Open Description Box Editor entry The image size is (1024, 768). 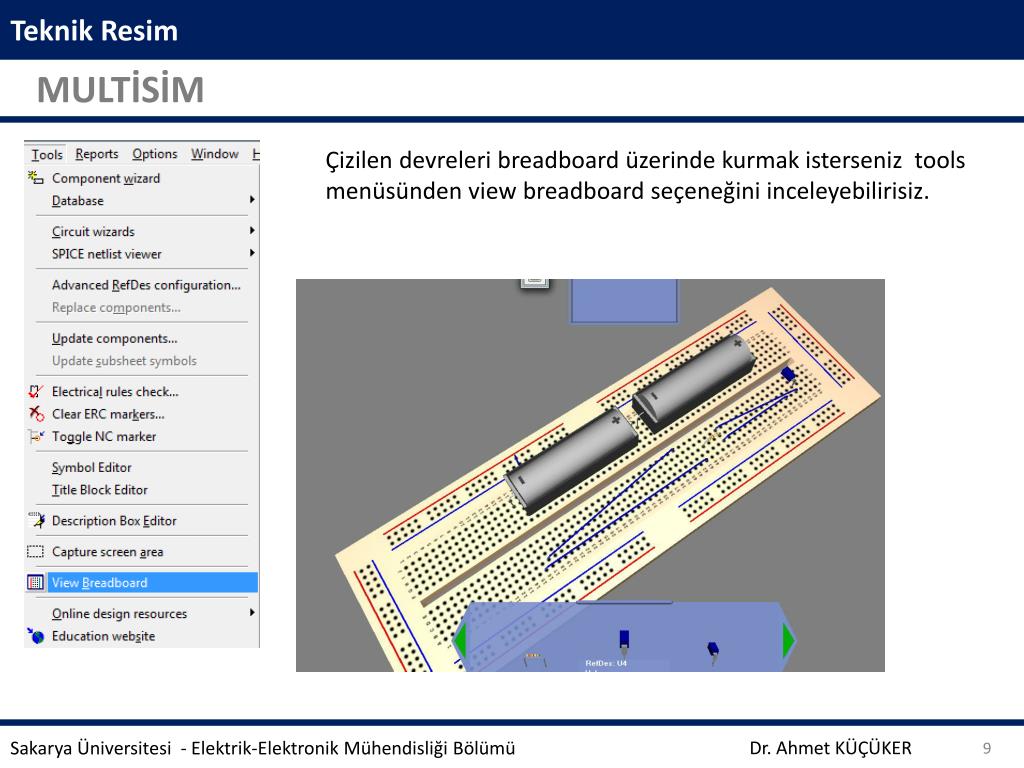pos(114,520)
